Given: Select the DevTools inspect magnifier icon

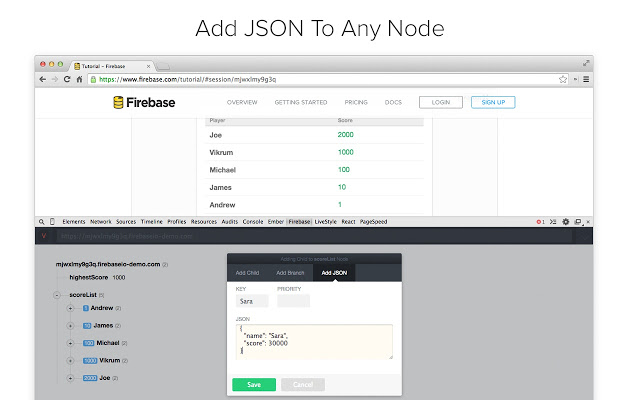Looking at the screenshot, I should [x=42, y=222].
